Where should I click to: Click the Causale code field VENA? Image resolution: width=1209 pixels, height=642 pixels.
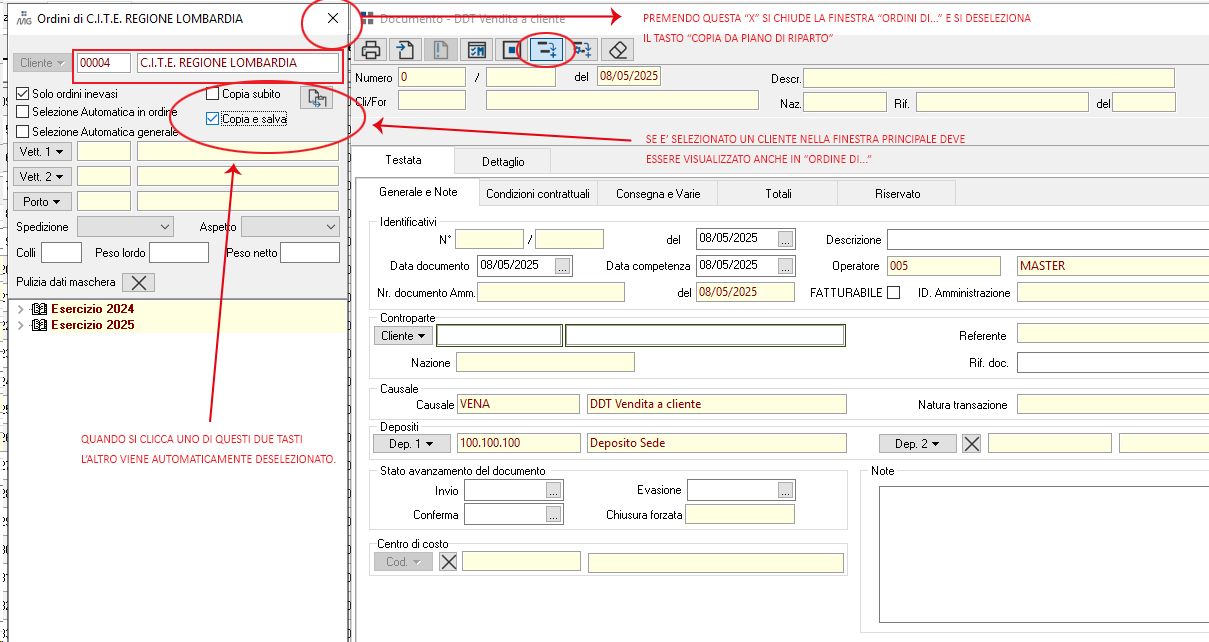[518, 404]
